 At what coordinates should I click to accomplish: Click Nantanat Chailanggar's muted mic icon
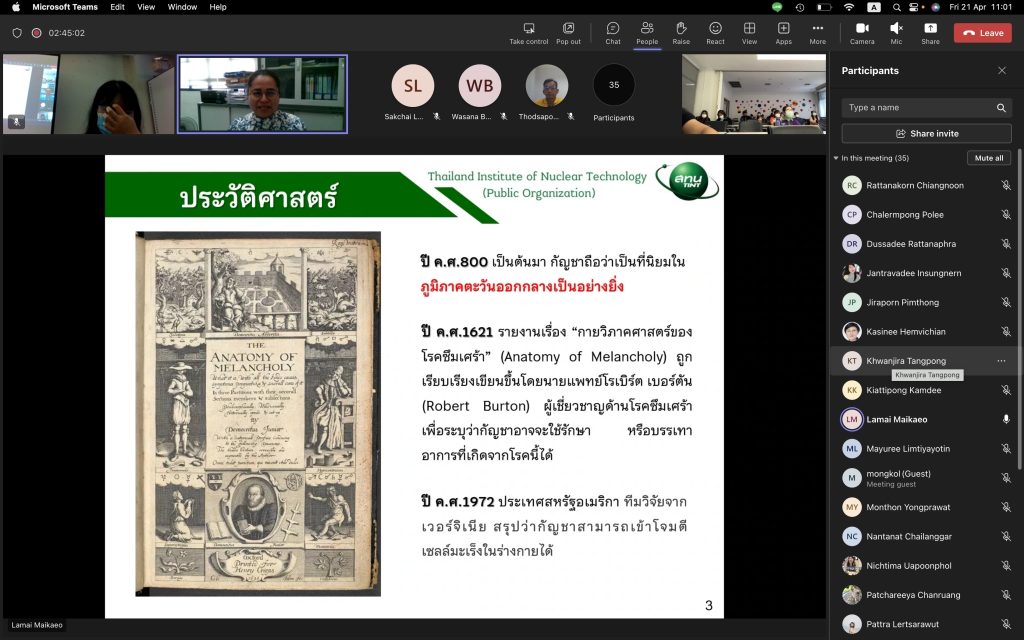[1006, 536]
